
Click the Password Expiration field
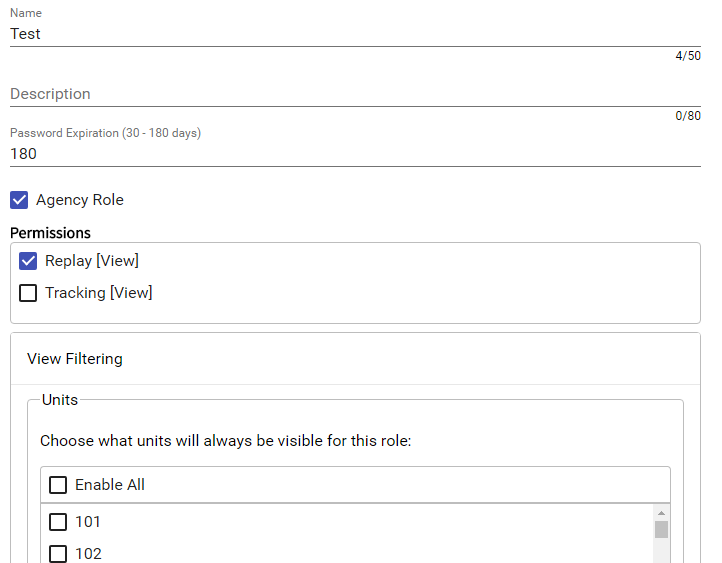click(355, 154)
